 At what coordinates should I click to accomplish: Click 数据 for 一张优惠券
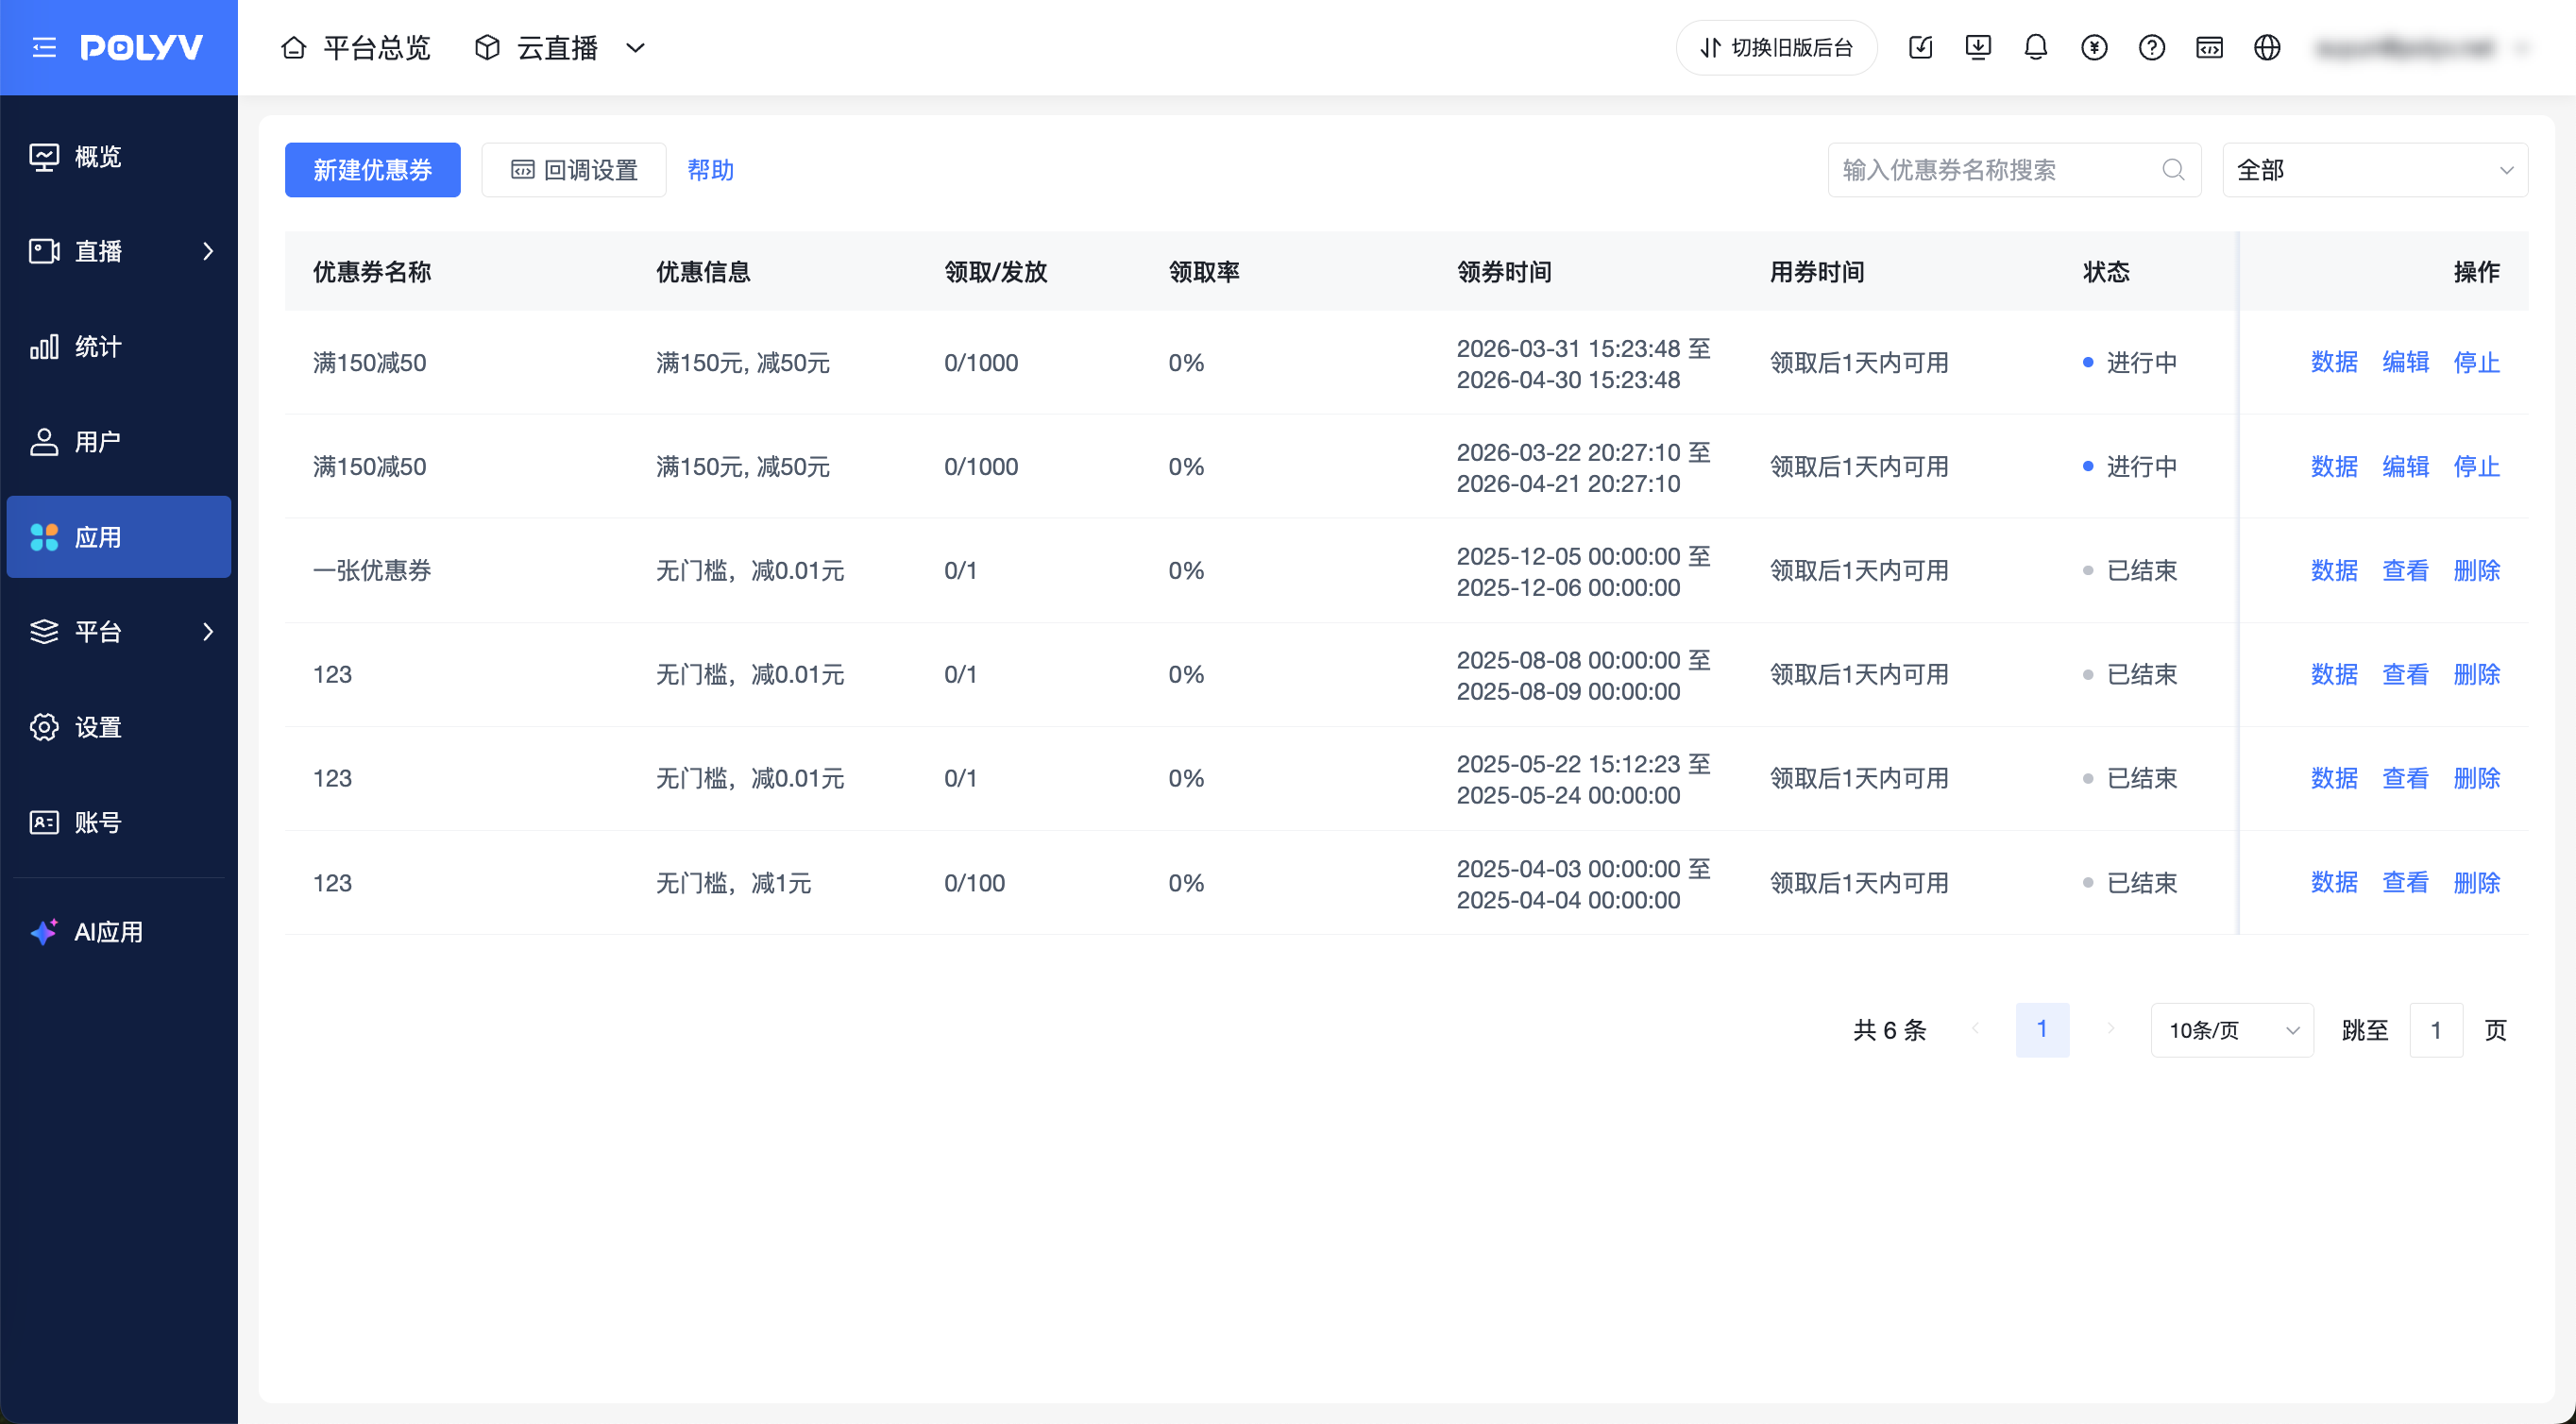[2334, 570]
